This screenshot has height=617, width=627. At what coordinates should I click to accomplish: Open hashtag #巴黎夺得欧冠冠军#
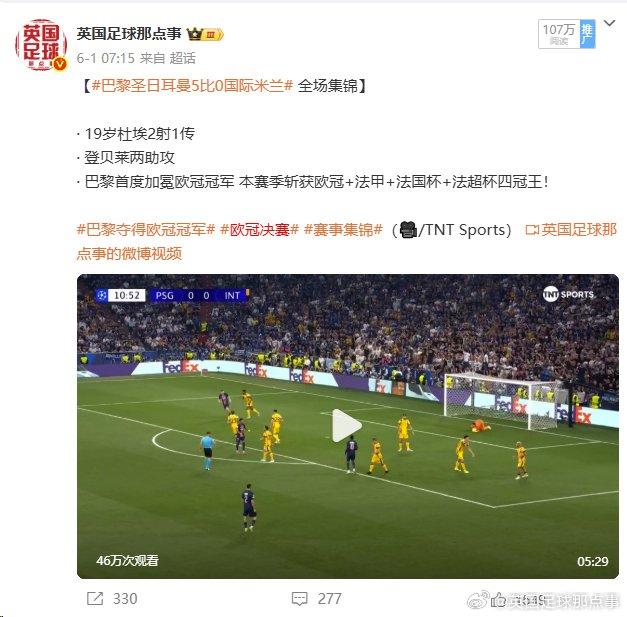pyautogui.click(x=146, y=230)
